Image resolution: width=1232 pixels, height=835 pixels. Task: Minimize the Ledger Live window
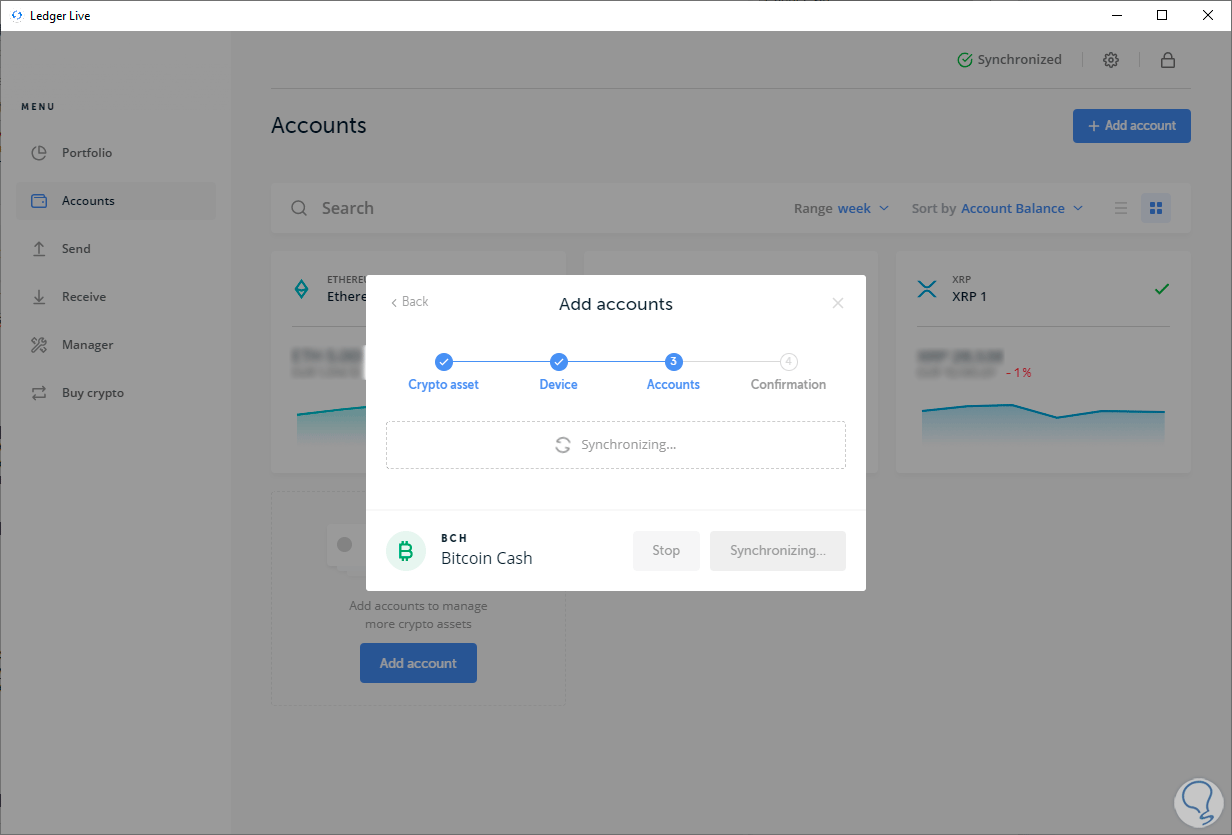[x=1116, y=15]
